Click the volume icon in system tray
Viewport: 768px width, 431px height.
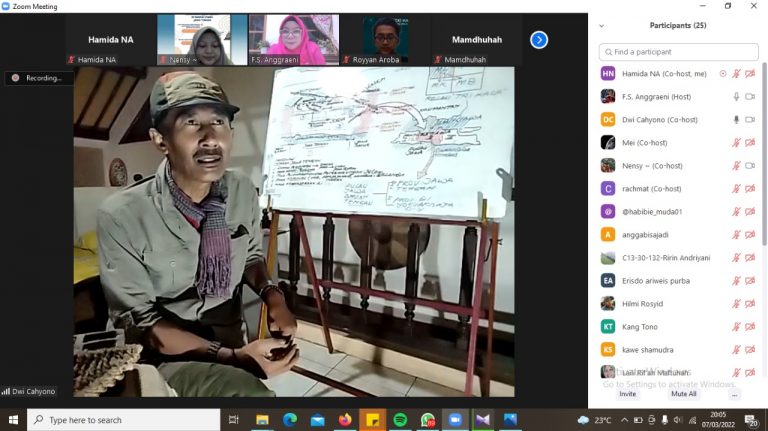678,420
